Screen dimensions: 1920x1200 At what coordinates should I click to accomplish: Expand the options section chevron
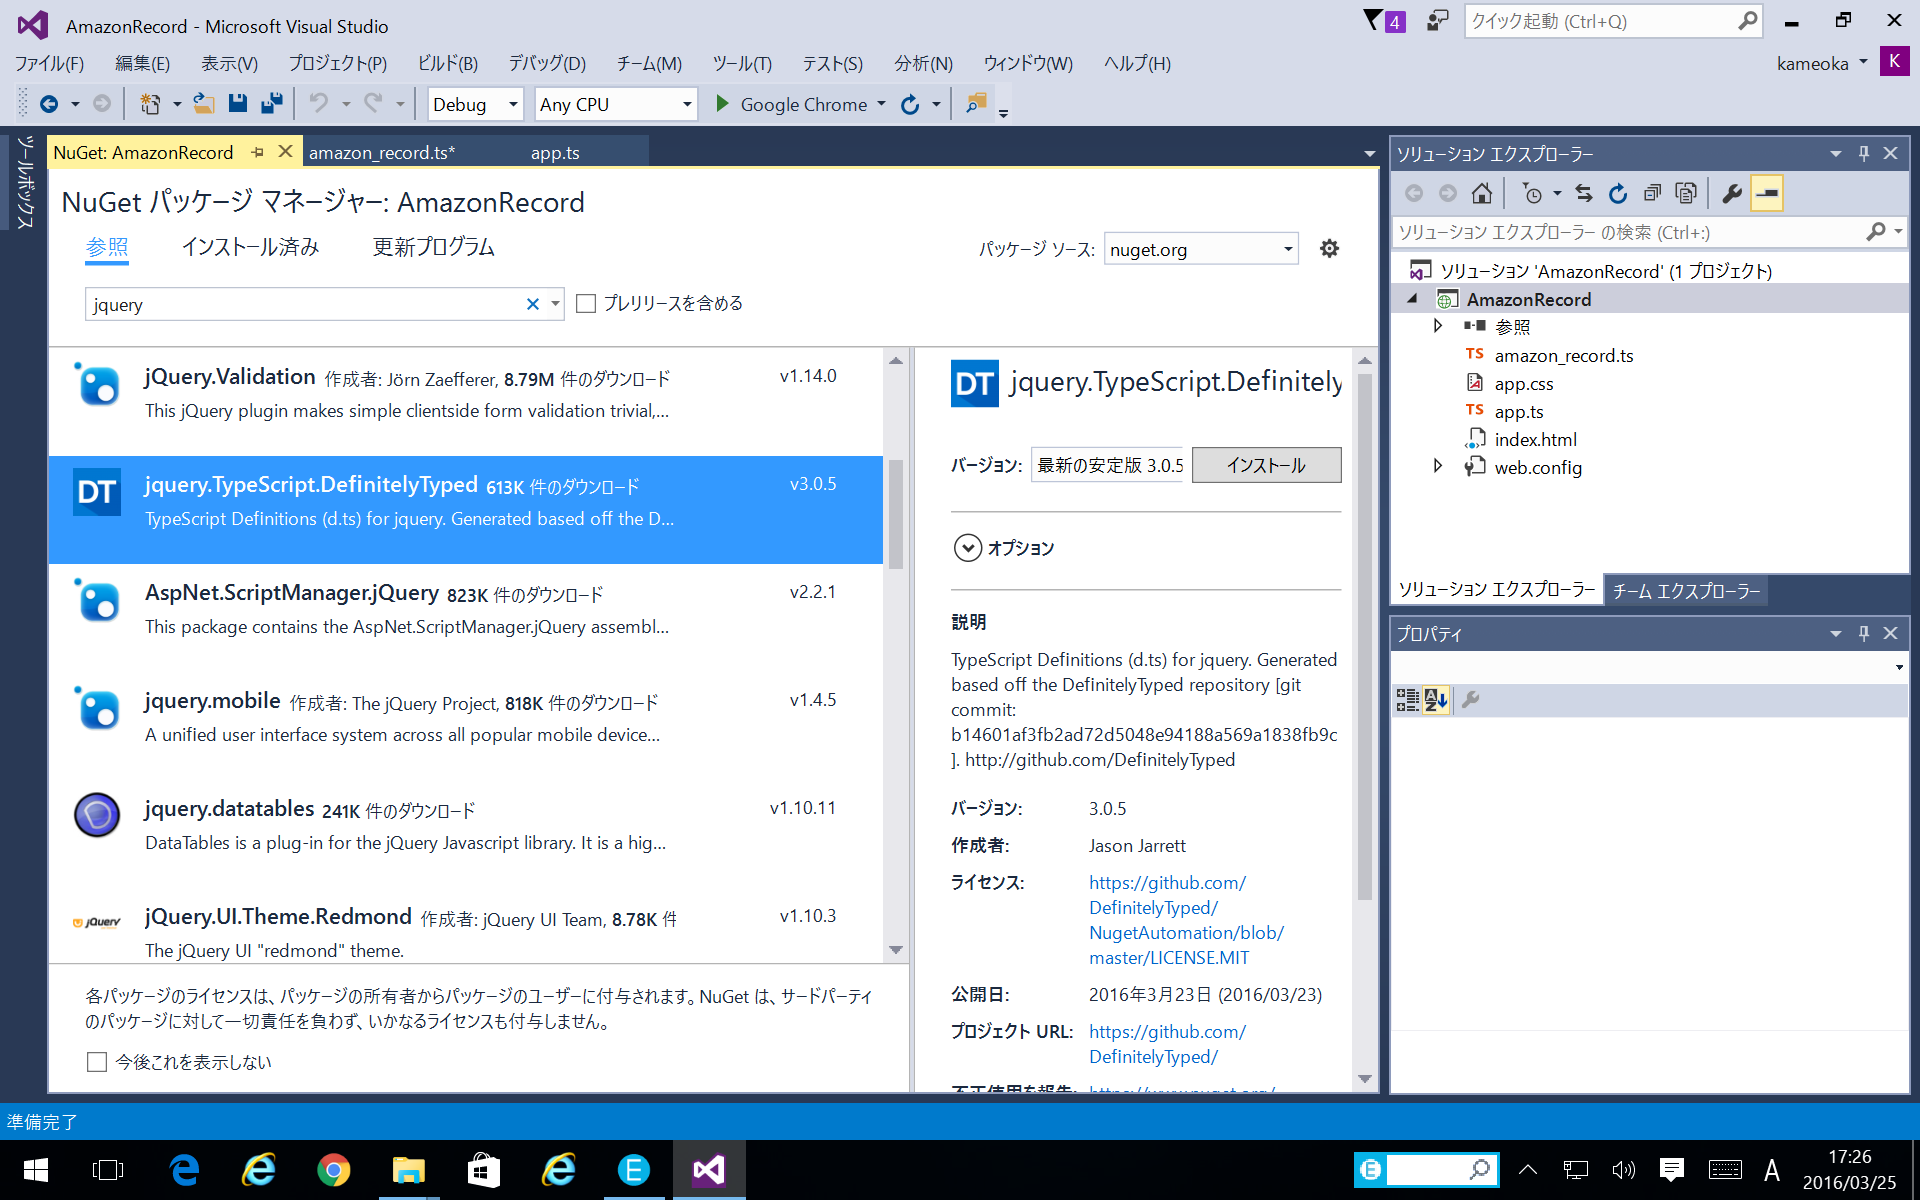pyautogui.click(x=967, y=548)
